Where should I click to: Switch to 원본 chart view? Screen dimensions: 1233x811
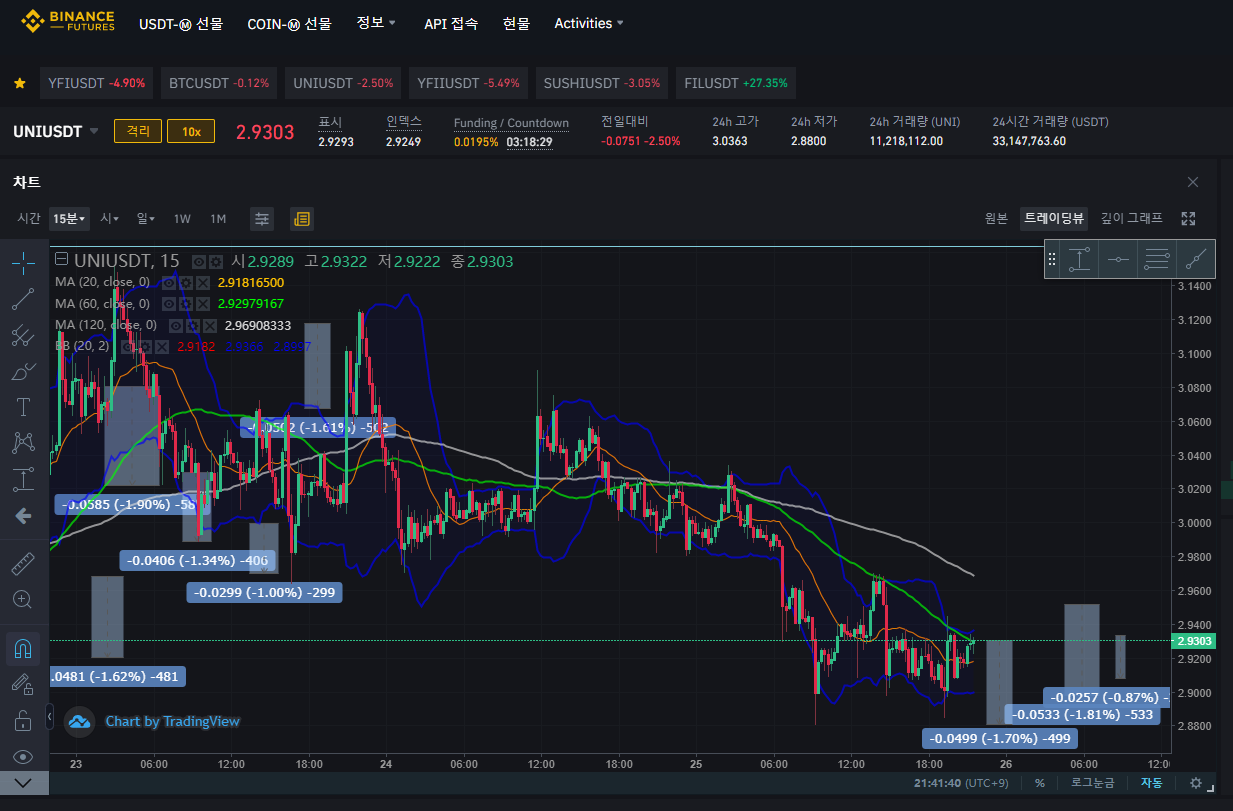click(x=996, y=218)
